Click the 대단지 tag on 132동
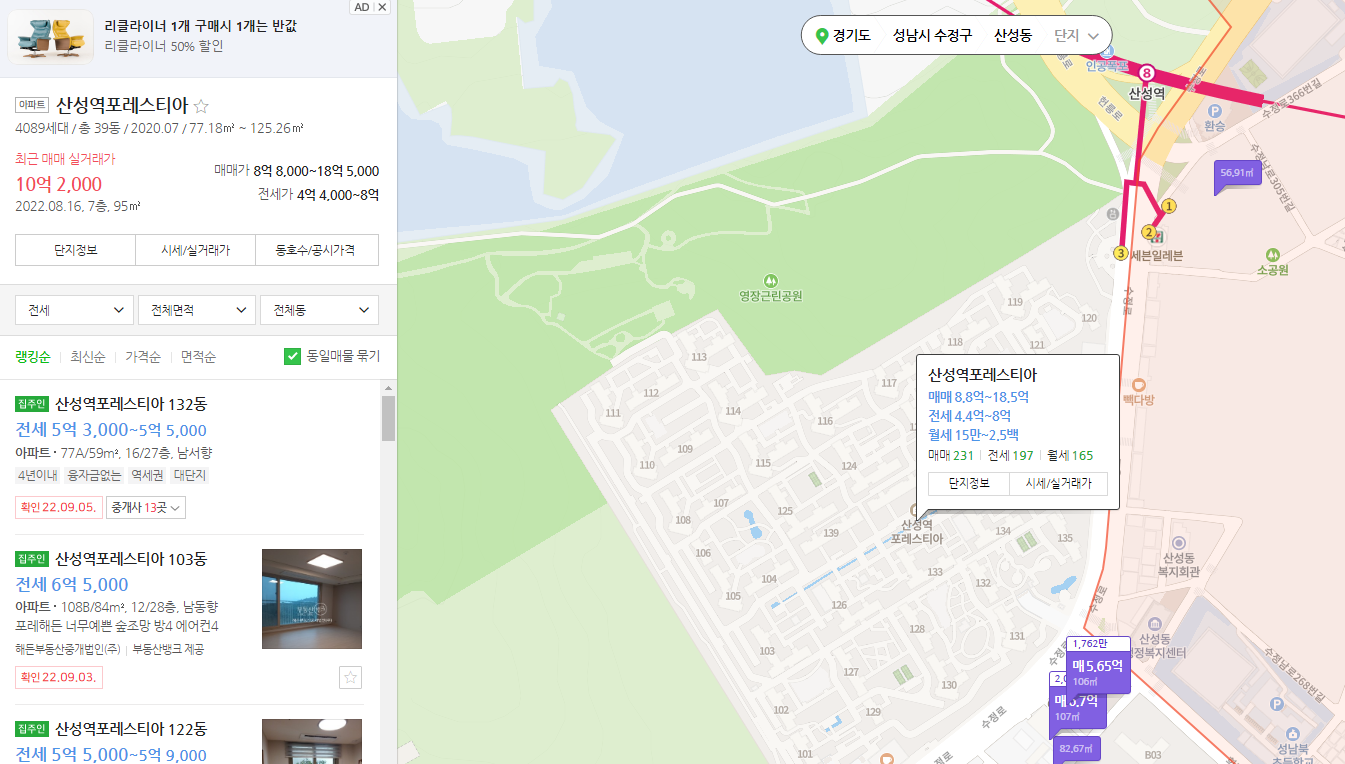This screenshot has height=764, width=1345. click(x=189, y=476)
